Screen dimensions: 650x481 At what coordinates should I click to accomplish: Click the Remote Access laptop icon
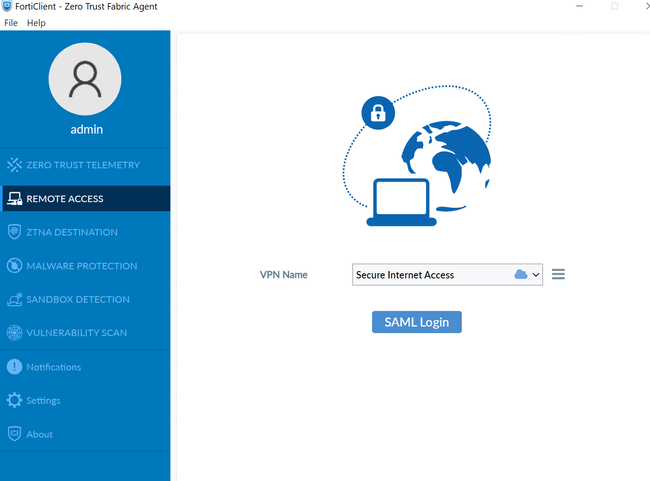click(x=15, y=199)
